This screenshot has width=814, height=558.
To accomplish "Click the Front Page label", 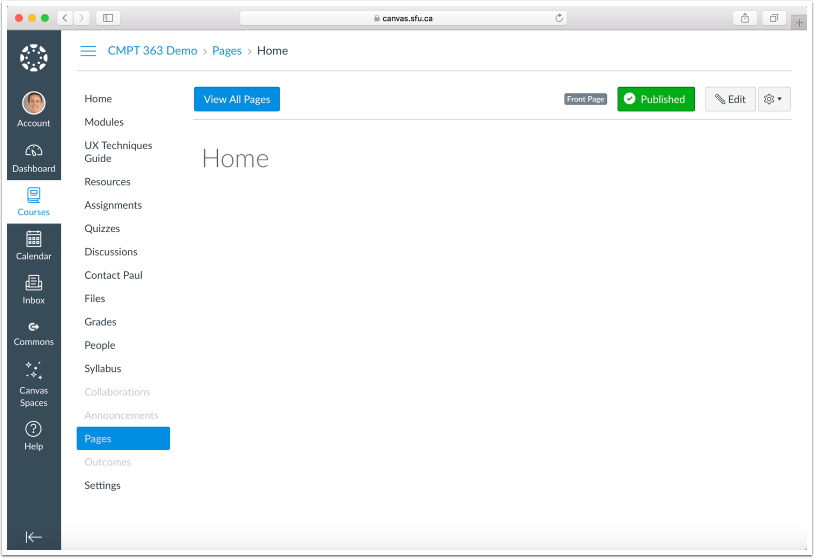I will point(586,99).
